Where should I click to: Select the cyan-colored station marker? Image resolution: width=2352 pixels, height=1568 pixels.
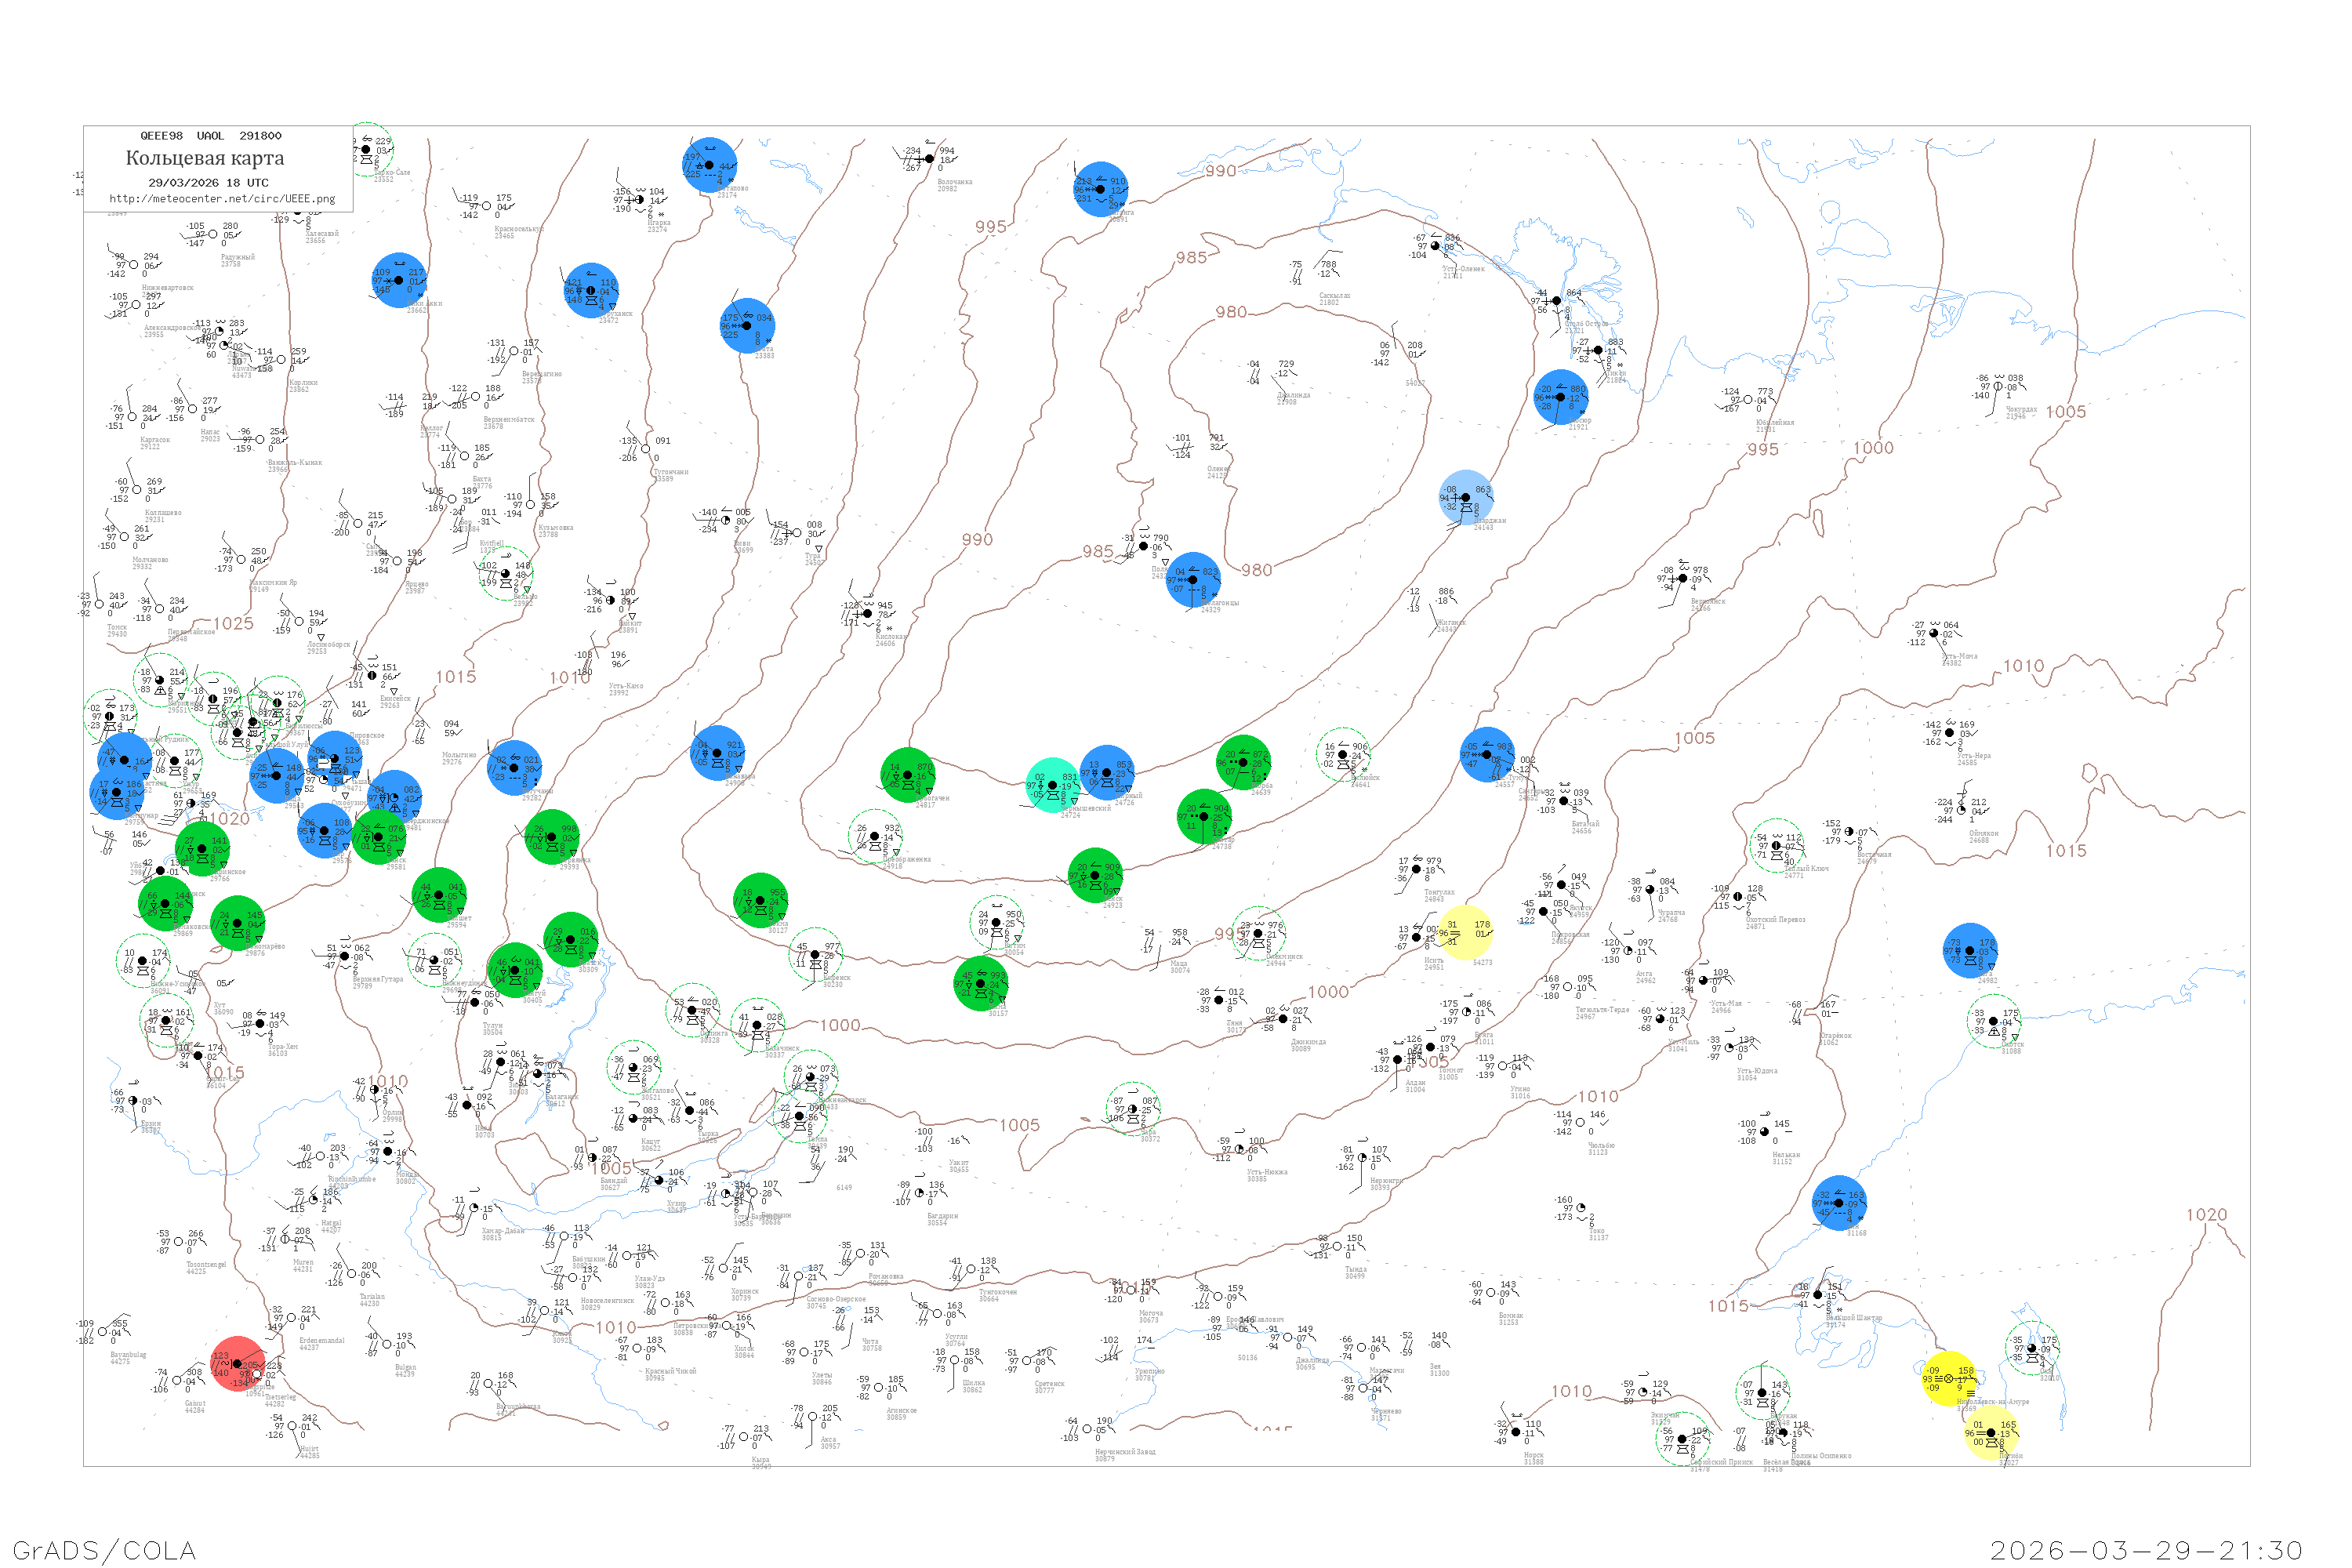point(1053,785)
